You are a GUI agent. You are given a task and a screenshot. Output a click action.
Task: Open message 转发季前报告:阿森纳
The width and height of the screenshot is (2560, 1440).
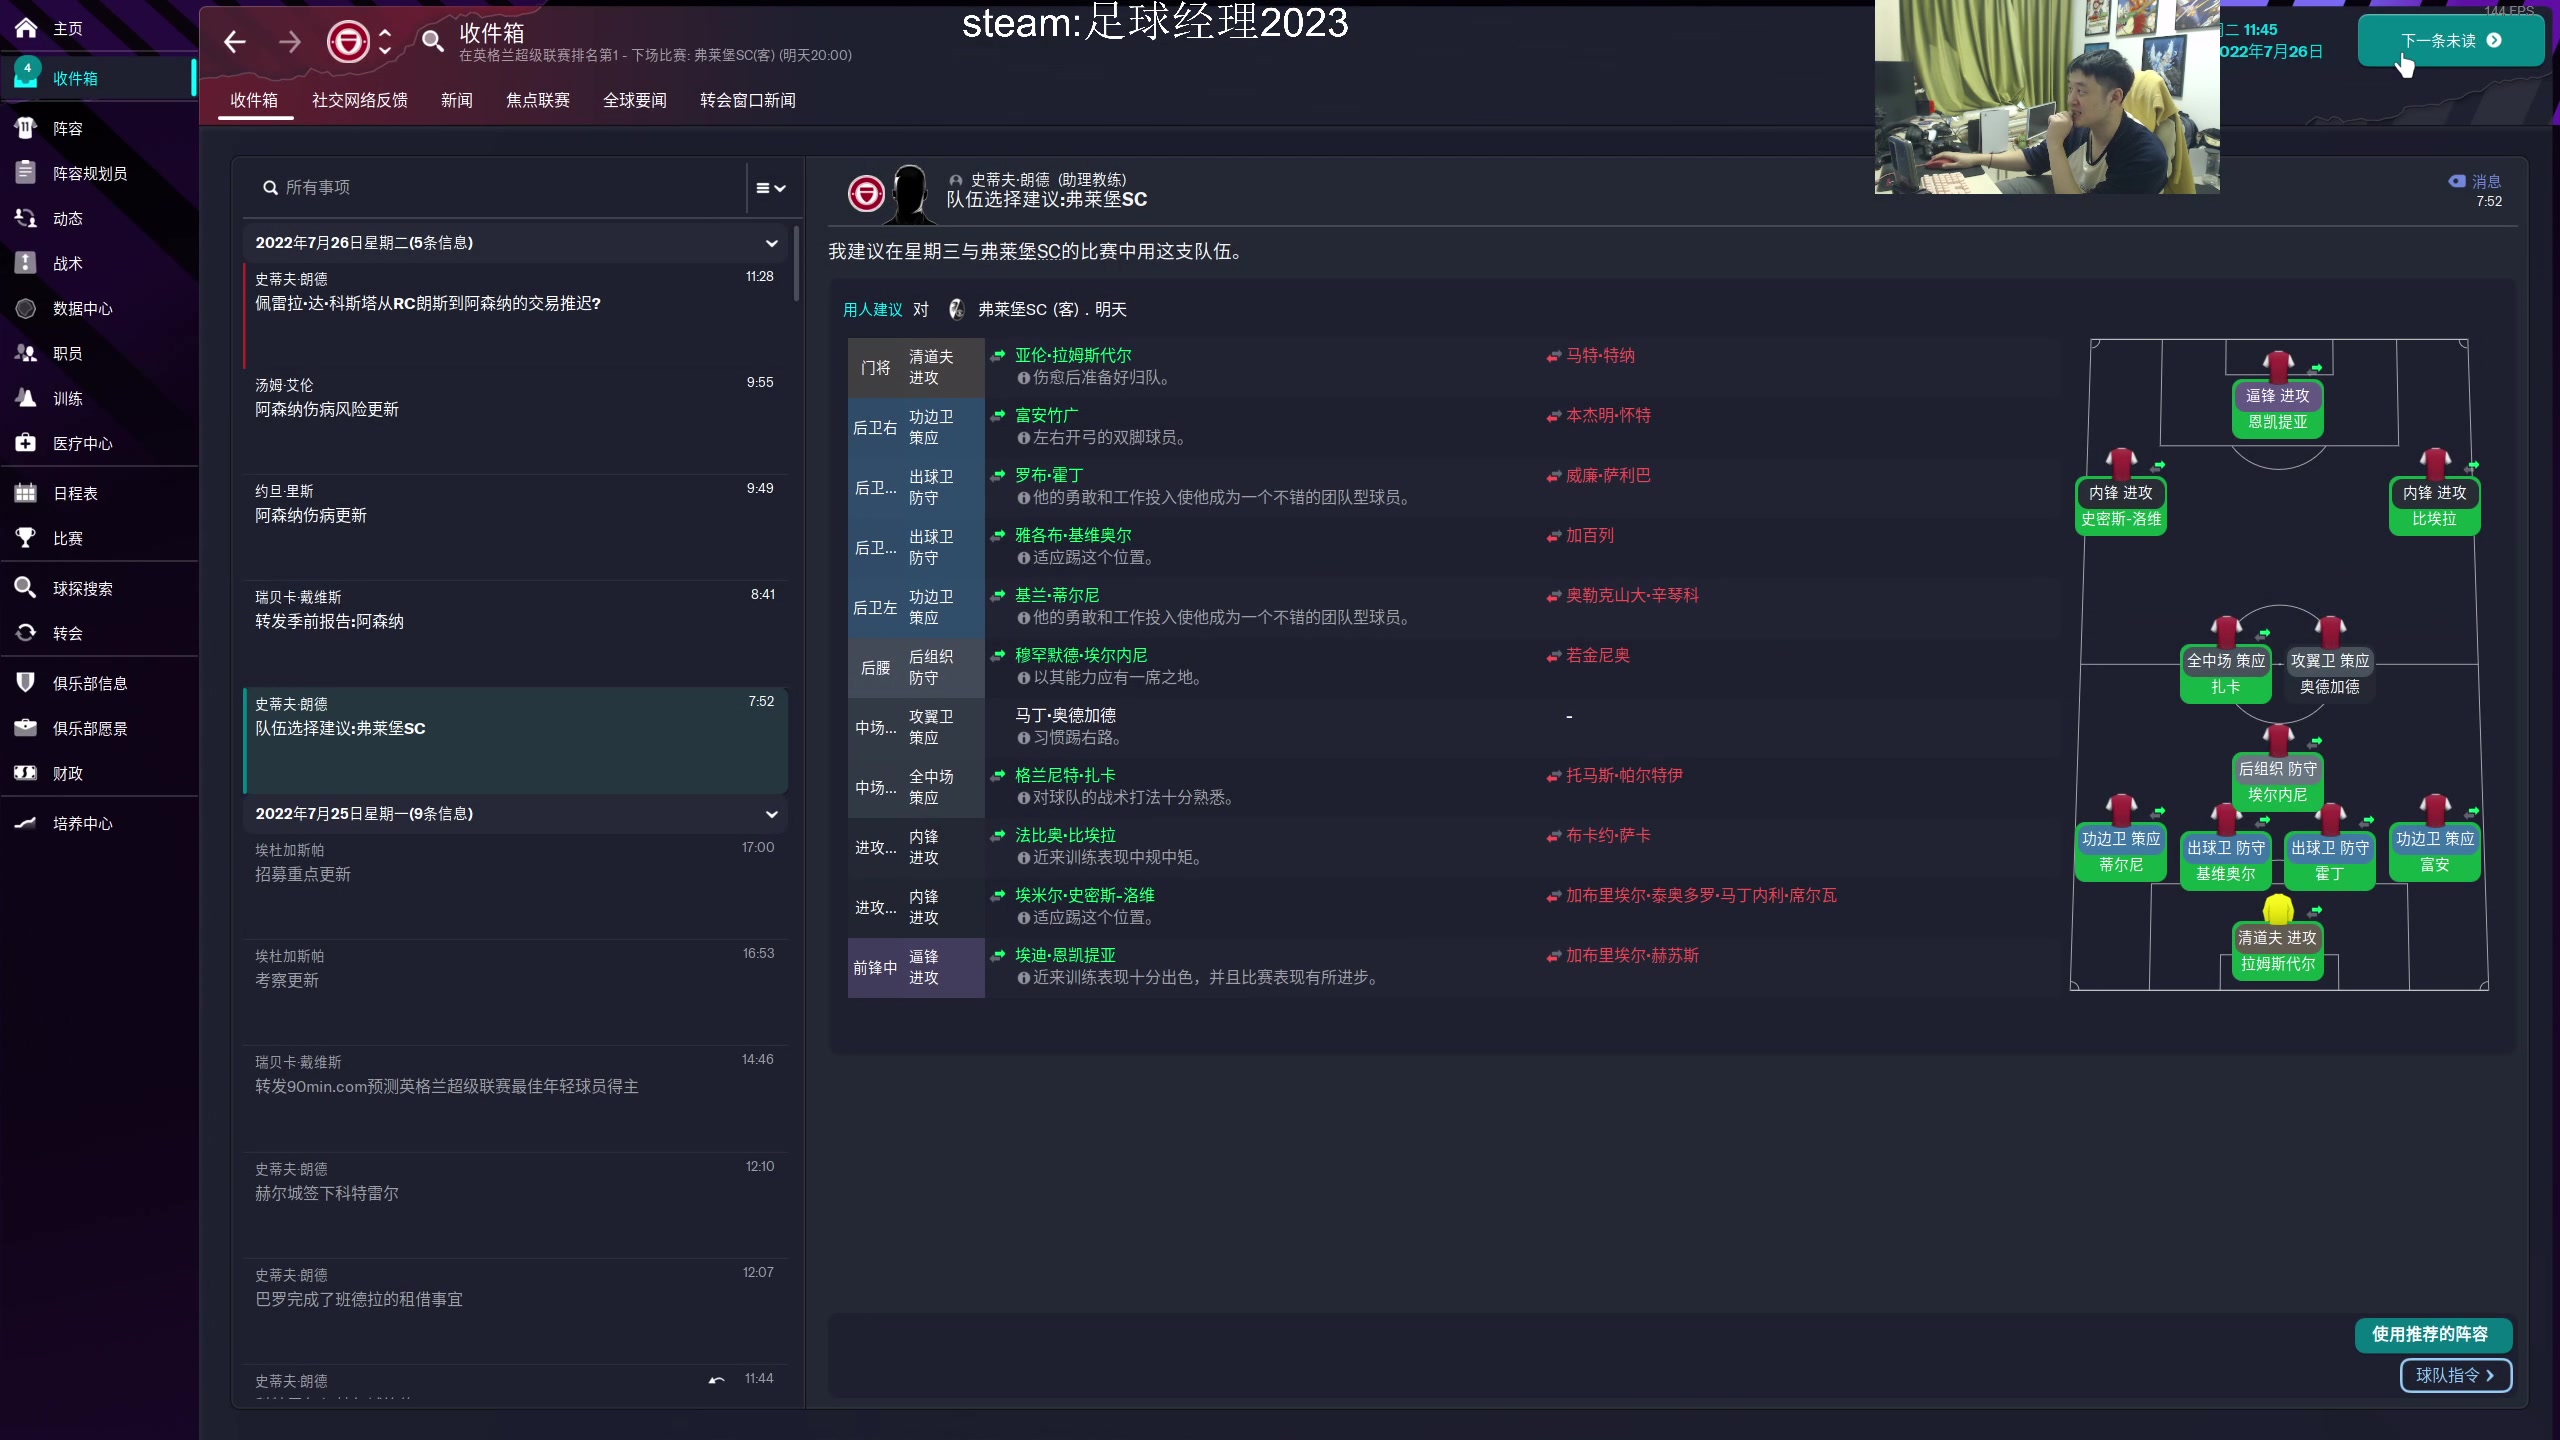(x=514, y=633)
